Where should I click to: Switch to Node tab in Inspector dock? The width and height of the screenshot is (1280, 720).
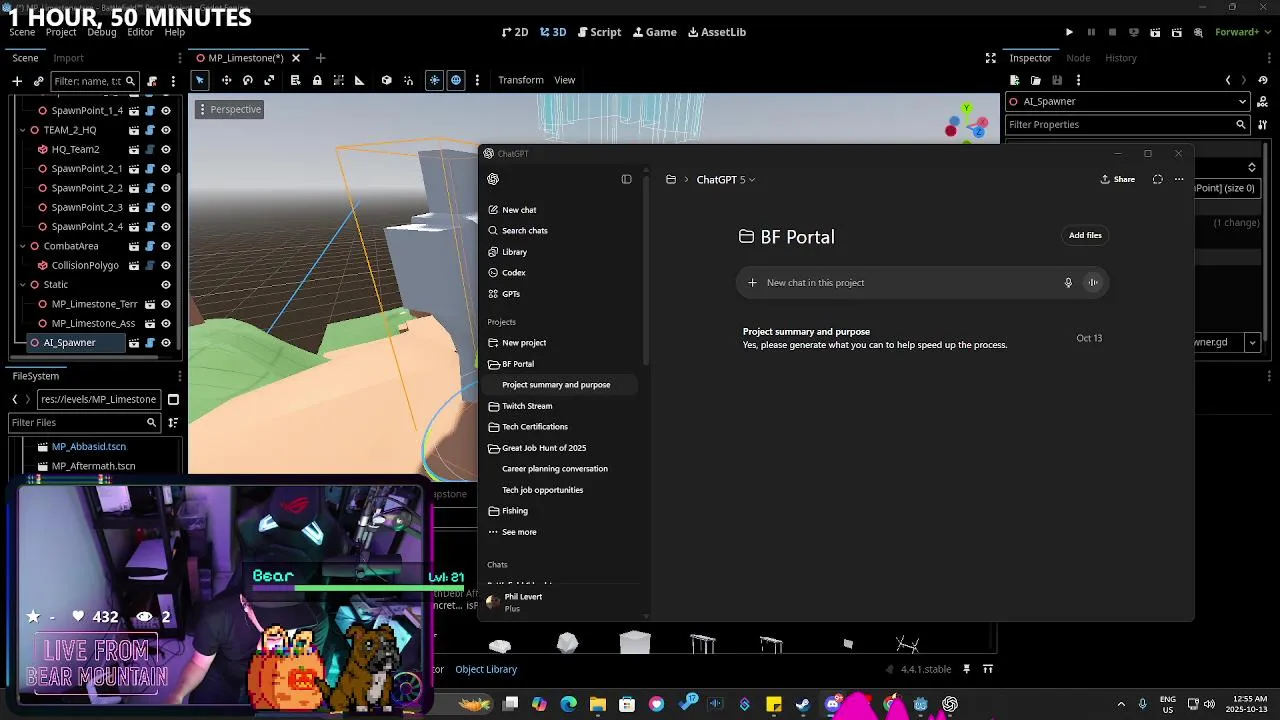click(x=1078, y=58)
